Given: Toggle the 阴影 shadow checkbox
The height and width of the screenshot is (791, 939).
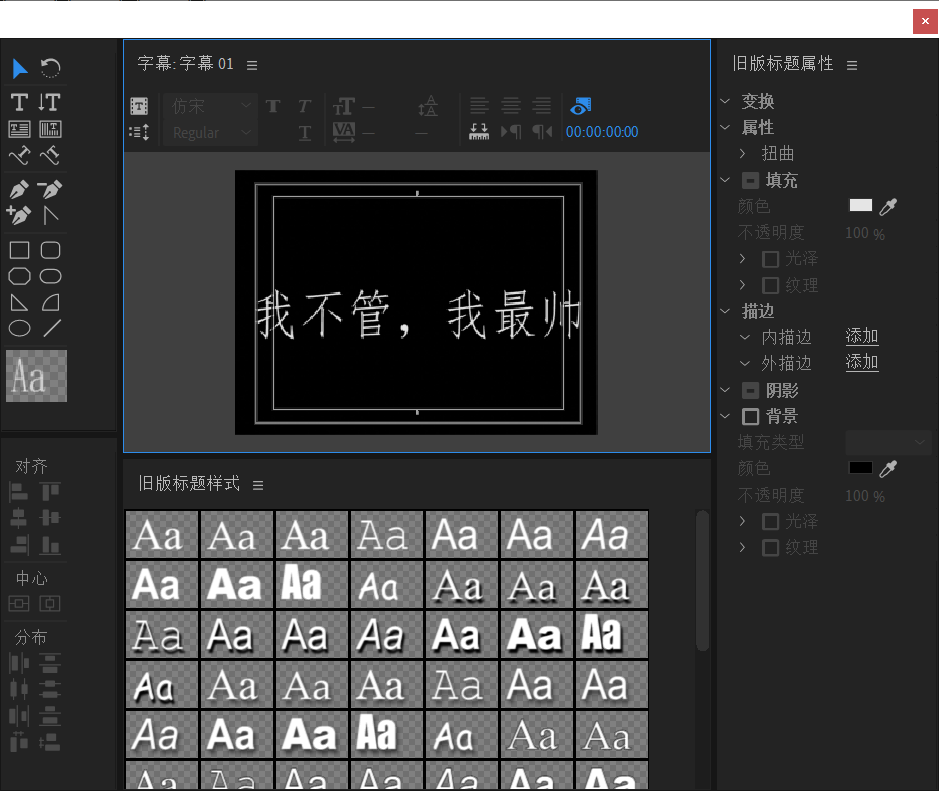Looking at the screenshot, I should pos(750,390).
